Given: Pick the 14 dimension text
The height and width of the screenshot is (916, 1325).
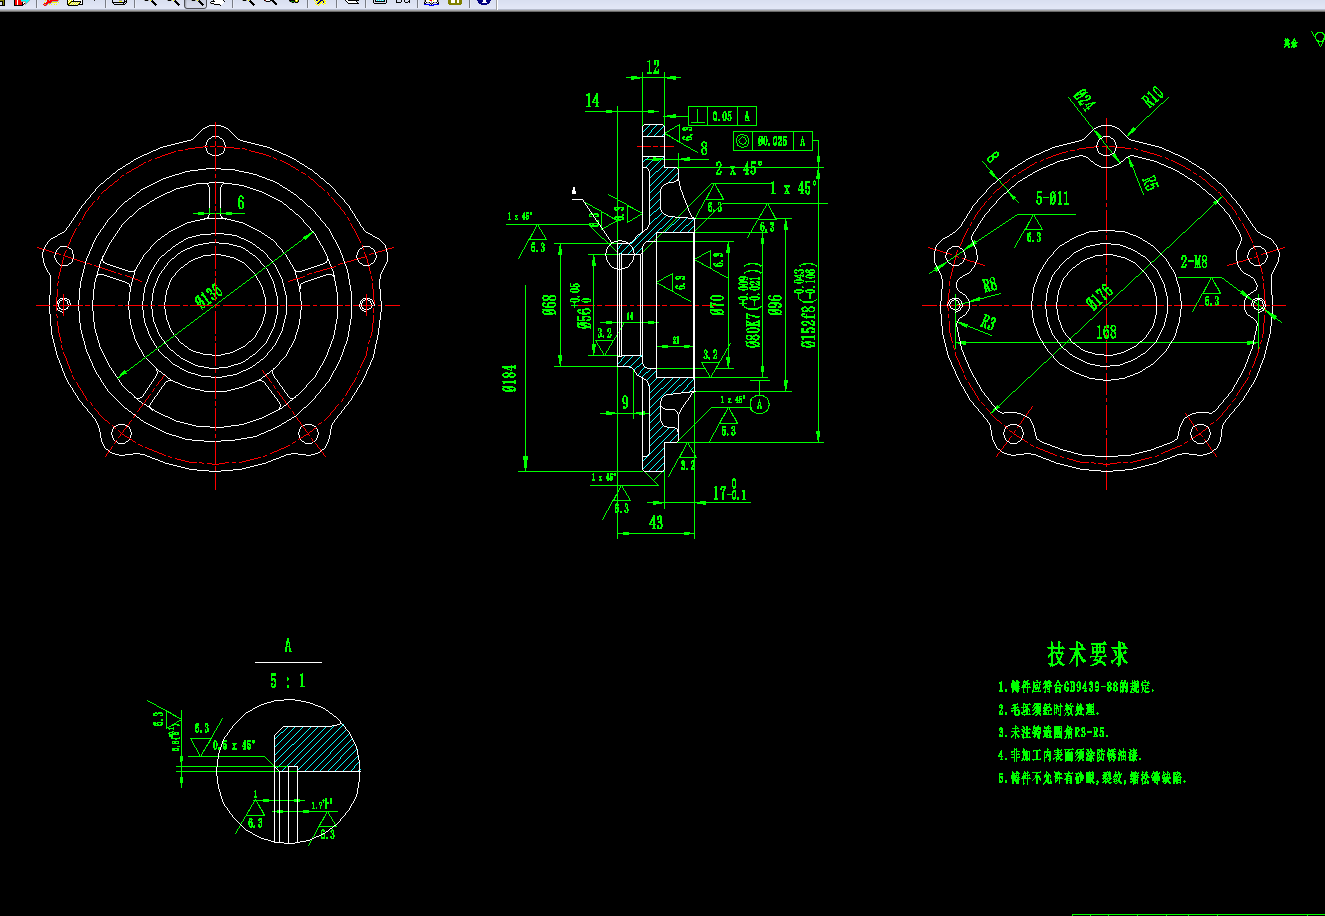Looking at the screenshot, I should tap(593, 100).
